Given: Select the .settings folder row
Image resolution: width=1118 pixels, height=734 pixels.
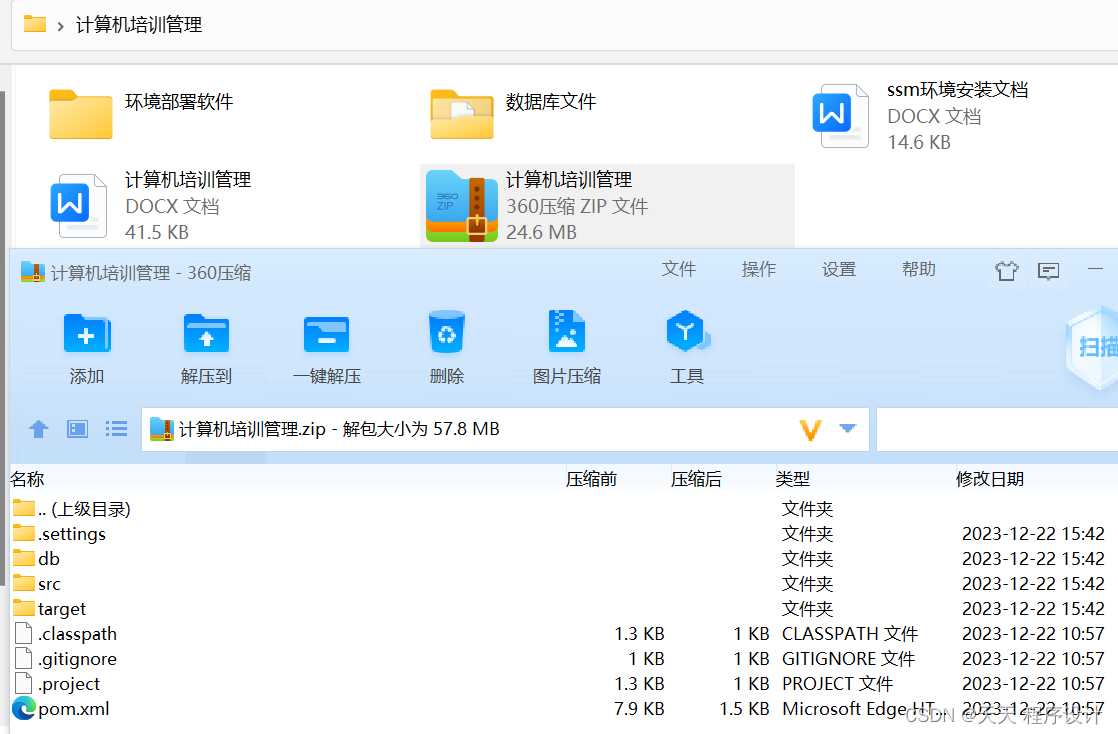Looking at the screenshot, I should tap(563, 534).
